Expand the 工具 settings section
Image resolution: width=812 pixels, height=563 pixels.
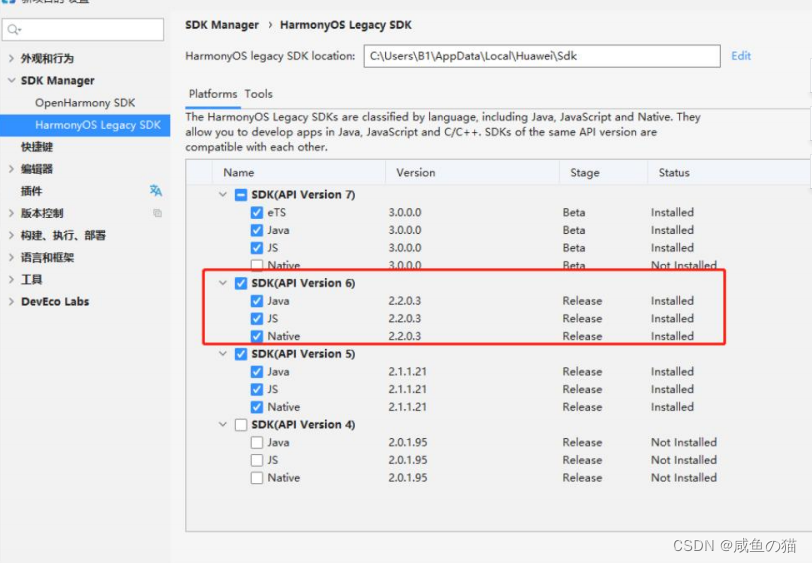(11, 280)
